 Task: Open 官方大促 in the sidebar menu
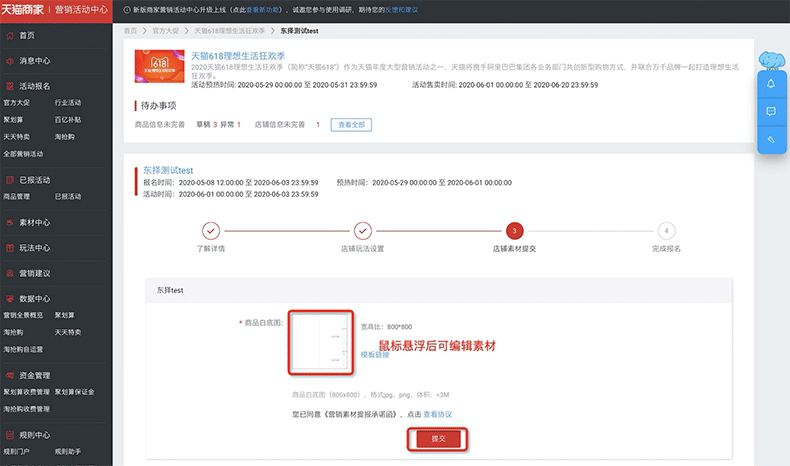17,103
